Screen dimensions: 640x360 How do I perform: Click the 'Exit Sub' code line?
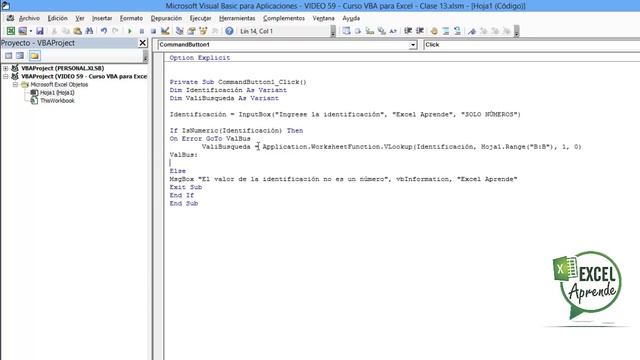click(186, 187)
